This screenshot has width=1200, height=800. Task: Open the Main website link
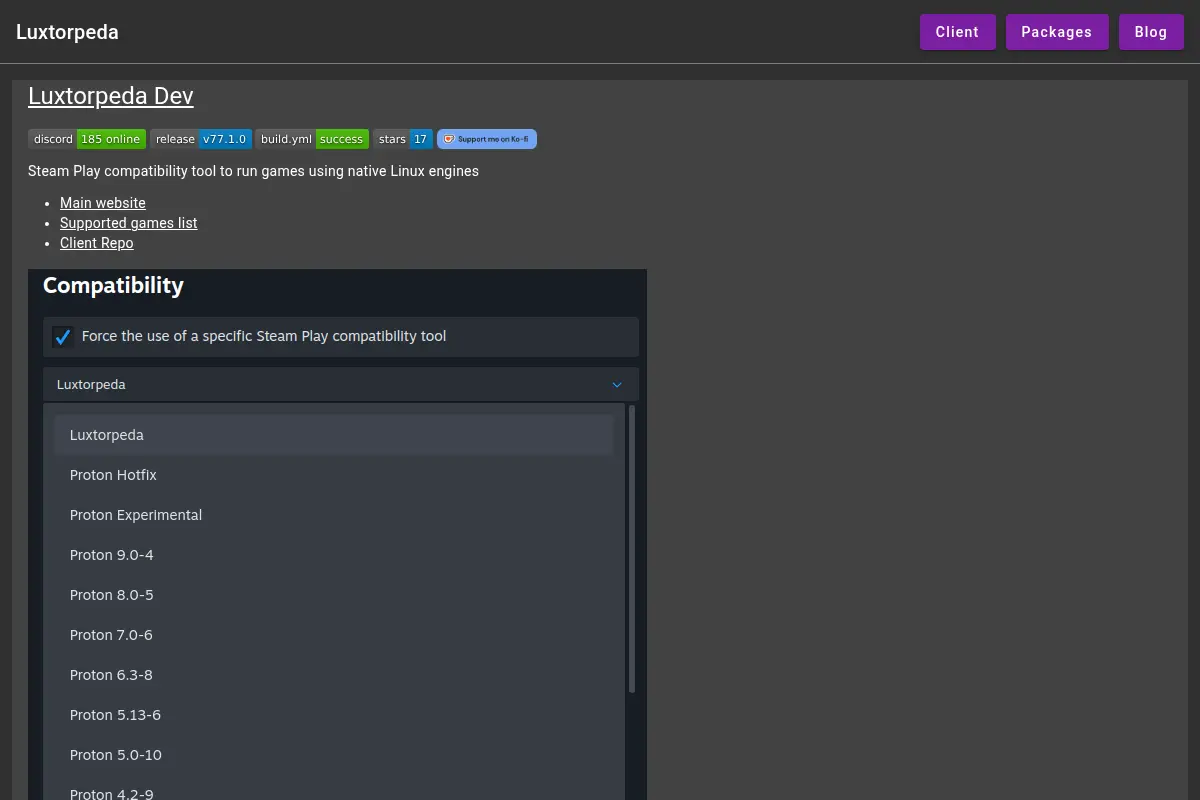103,203
